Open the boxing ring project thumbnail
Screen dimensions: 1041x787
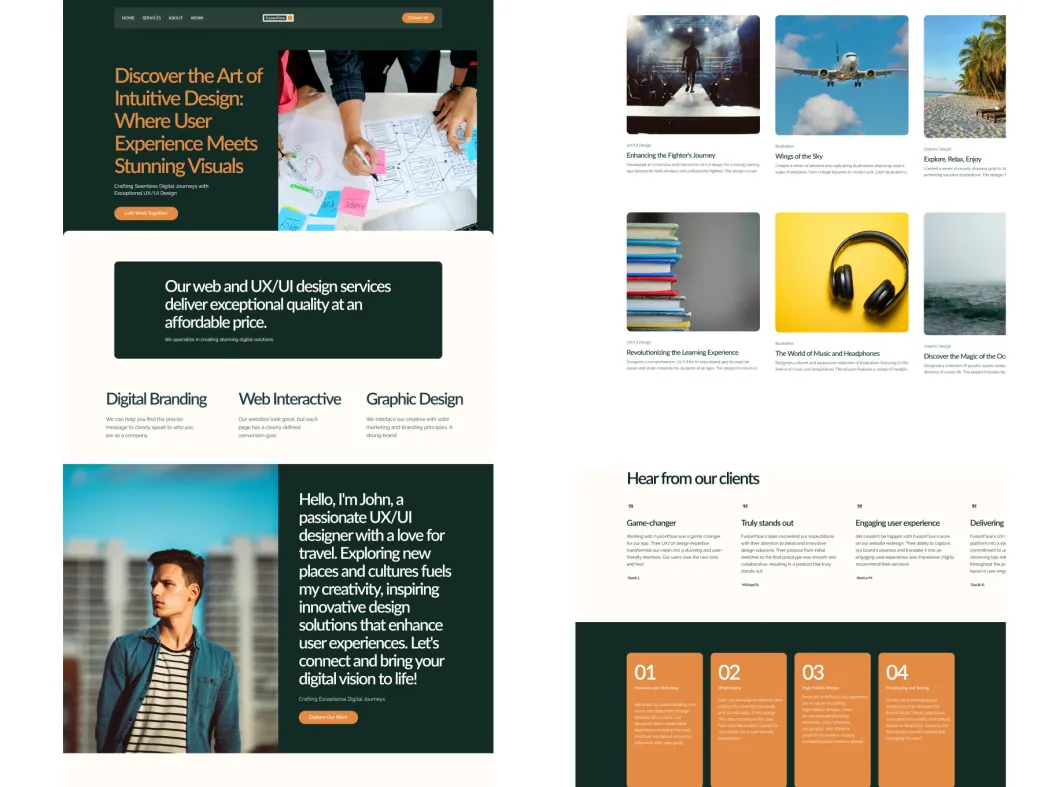pyautogui.click(x=693, y=74)
